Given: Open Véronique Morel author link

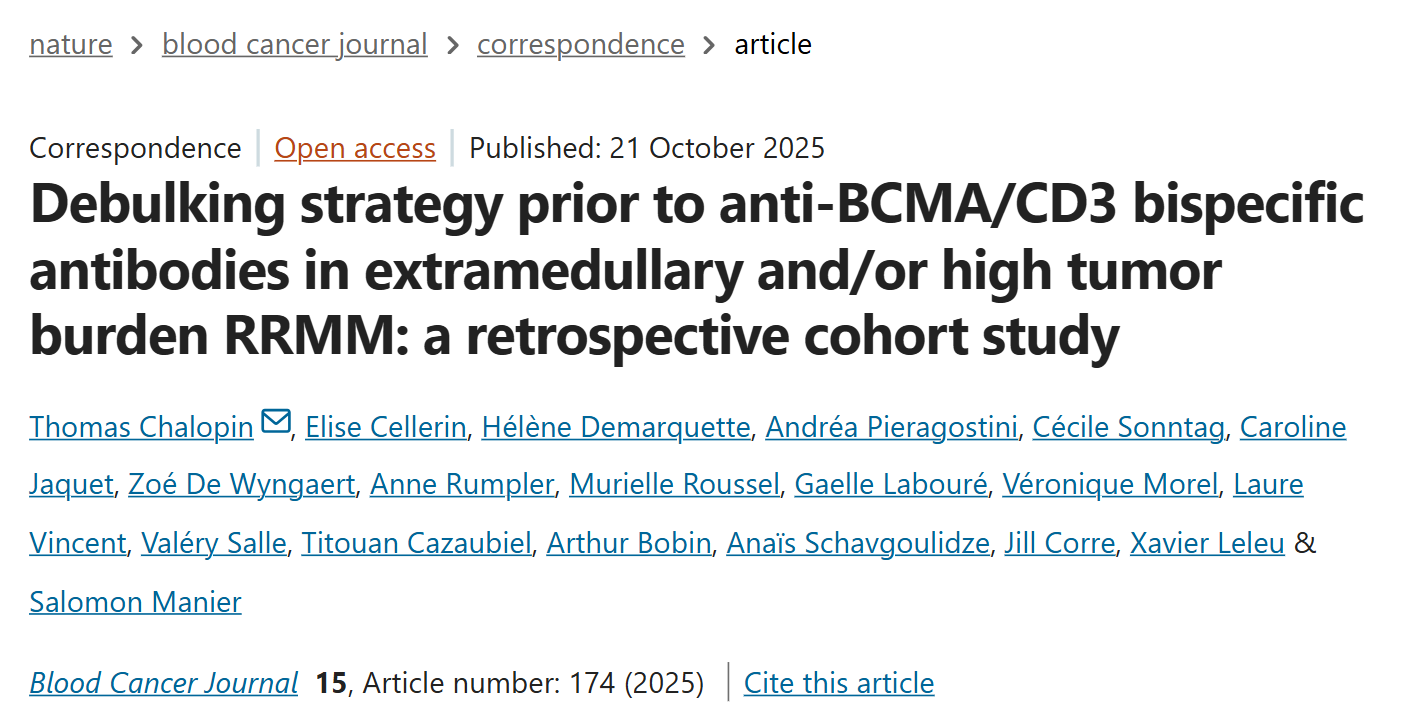Looking at the screenshot, I should (x=1110, y=485).
